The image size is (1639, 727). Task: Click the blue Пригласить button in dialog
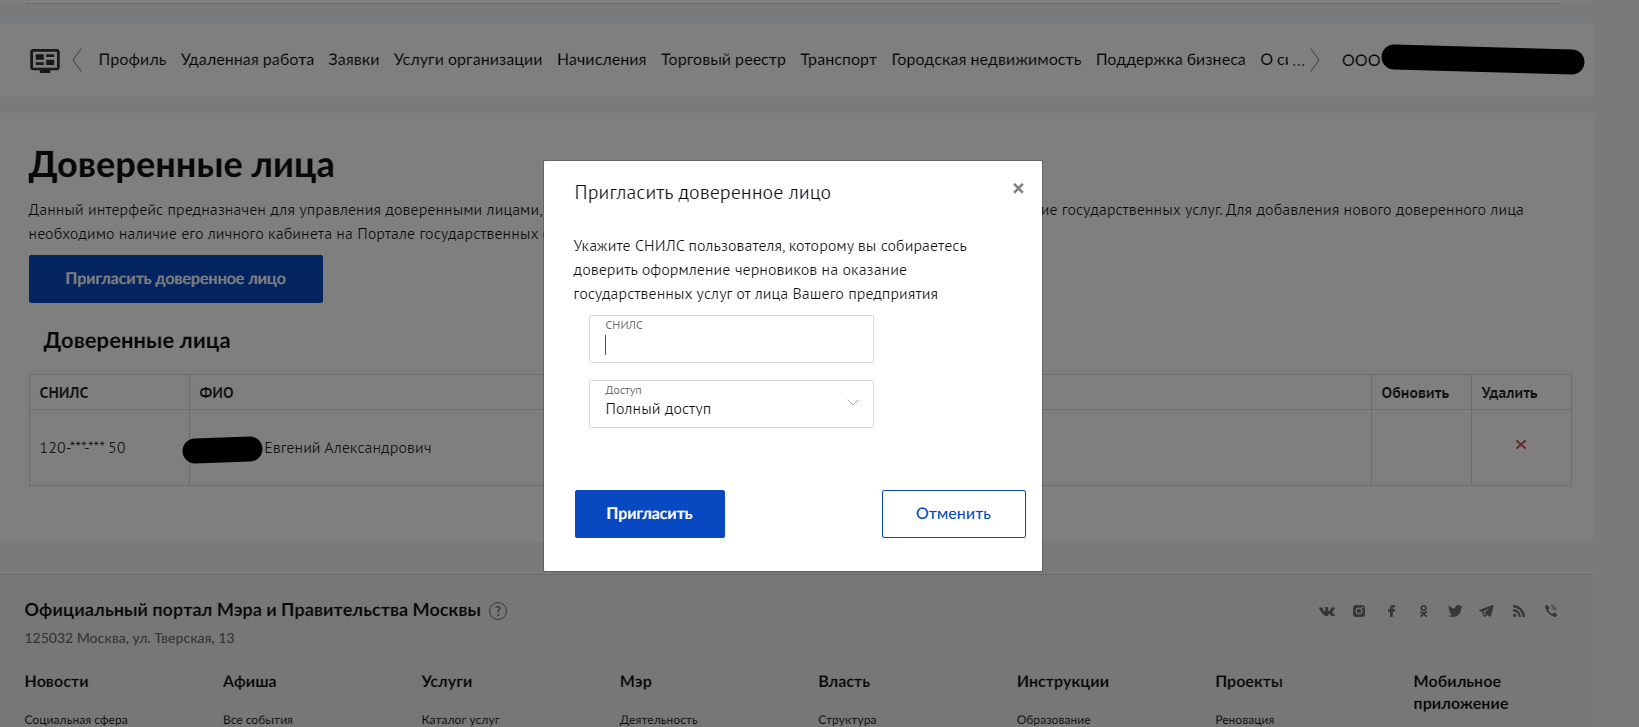650,514
